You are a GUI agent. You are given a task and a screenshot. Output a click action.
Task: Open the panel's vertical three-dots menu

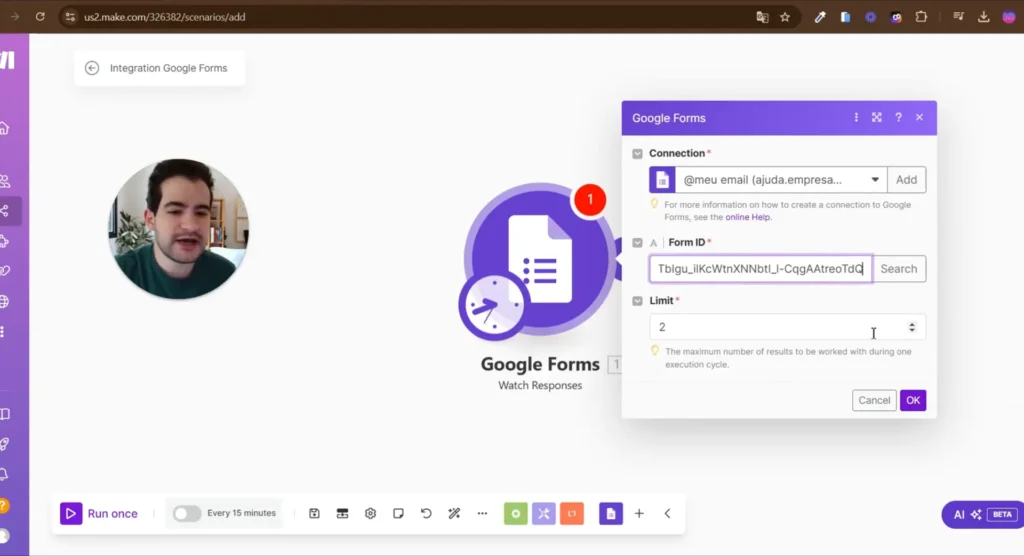(x=856, y=118)
